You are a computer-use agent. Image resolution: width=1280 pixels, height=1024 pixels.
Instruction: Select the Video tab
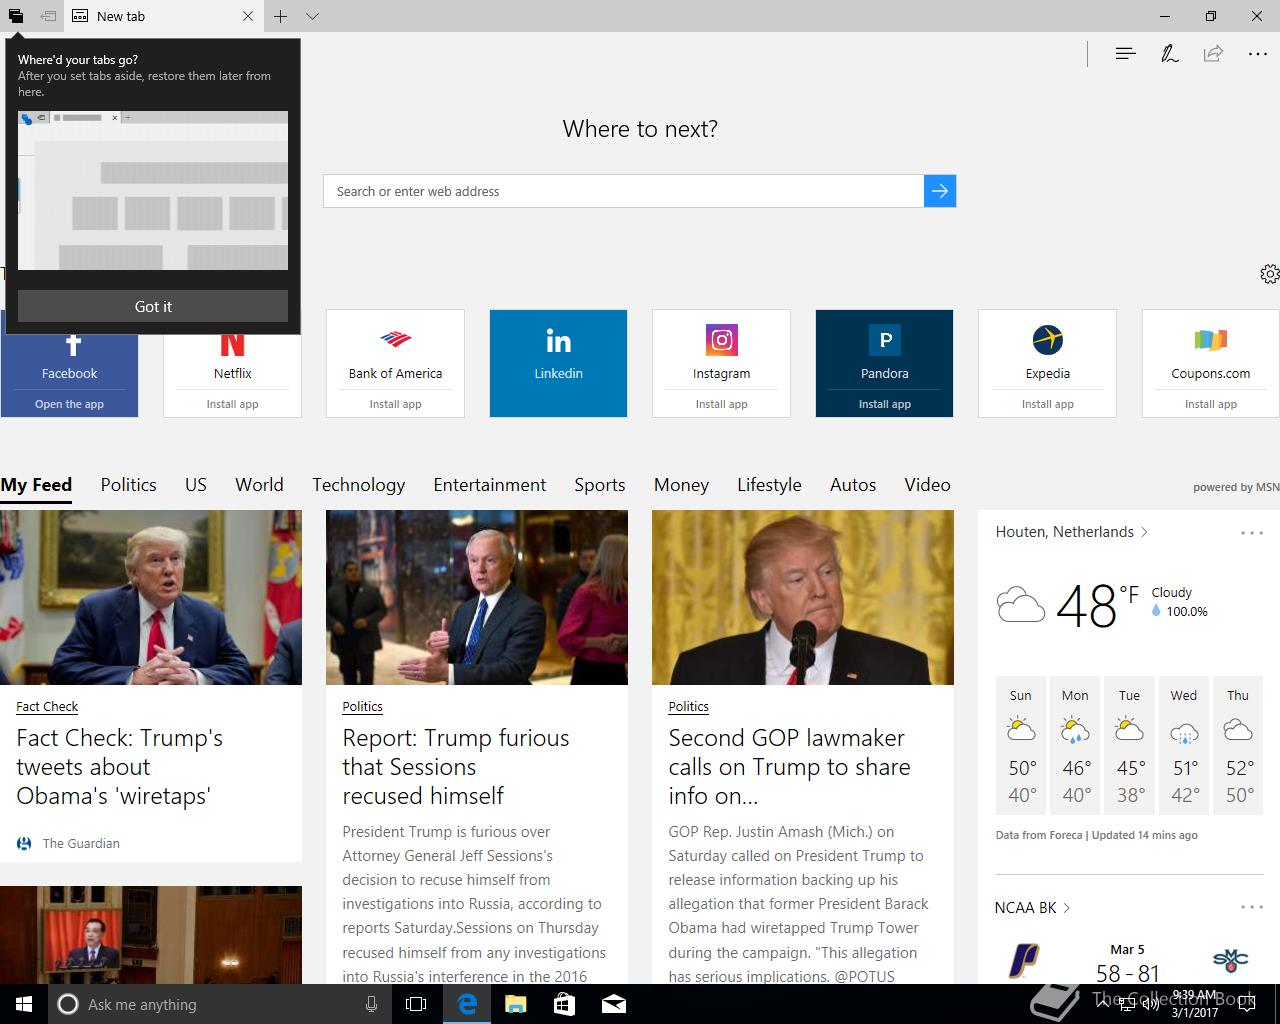(927, 485)
